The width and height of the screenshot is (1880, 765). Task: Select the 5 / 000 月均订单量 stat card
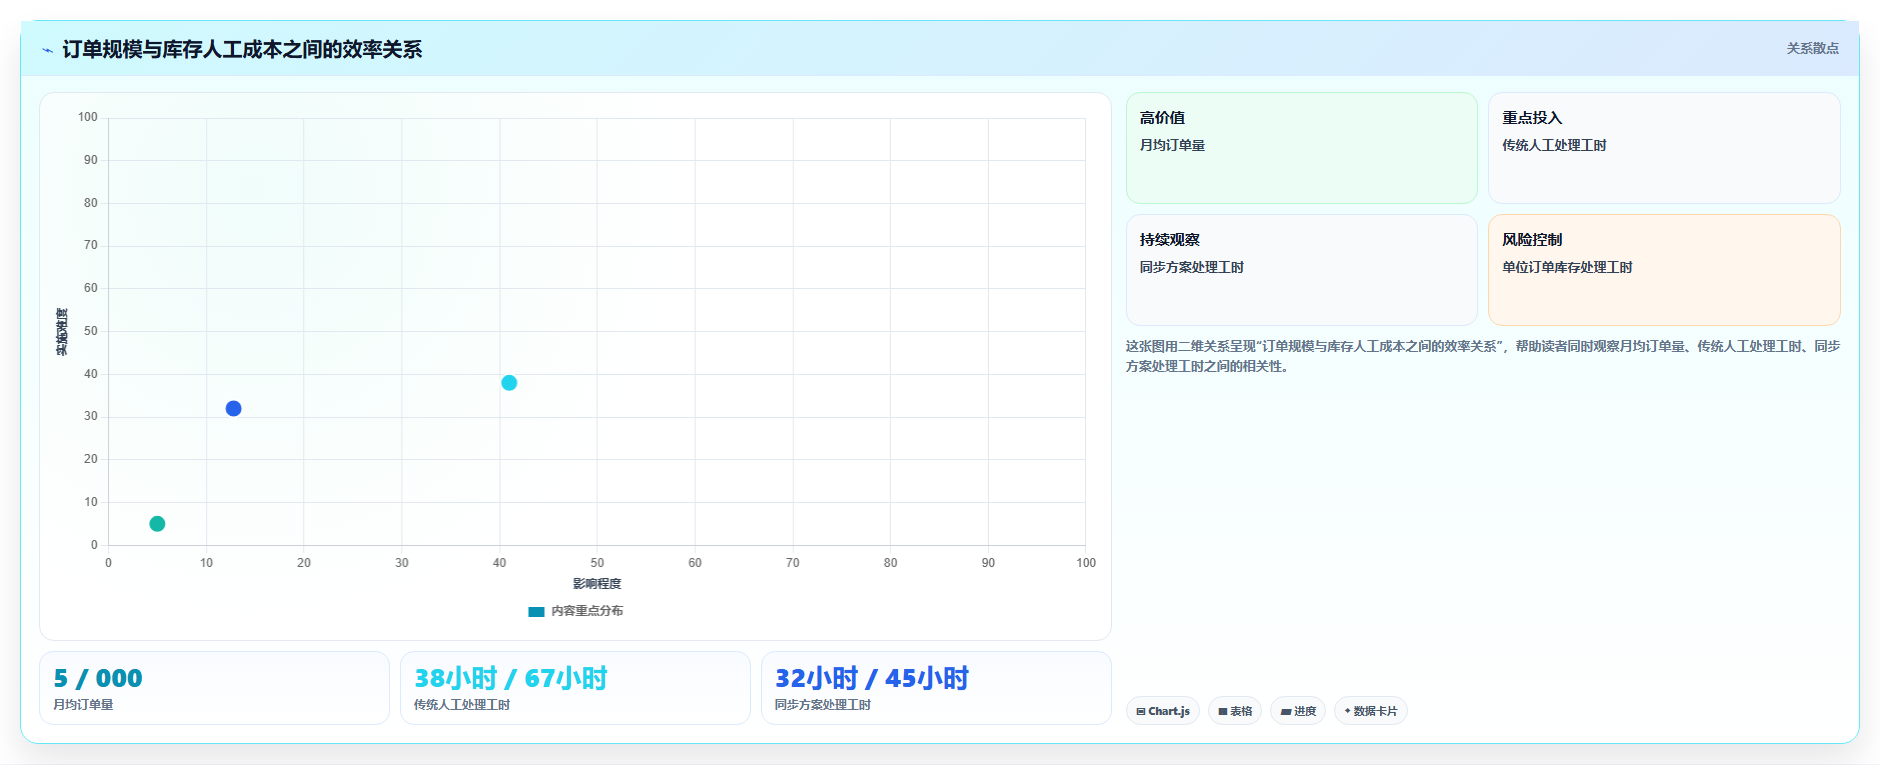point(214,688)
